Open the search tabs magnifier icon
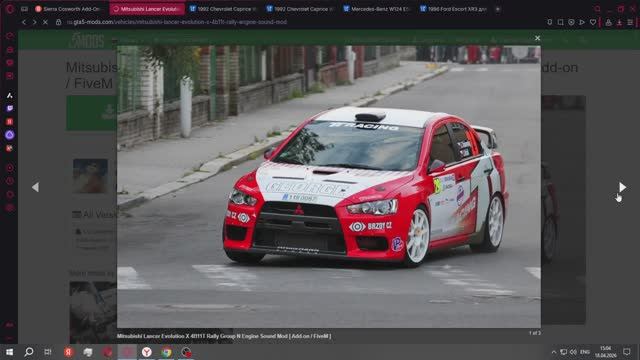 pyautogui.click(x=597, y=9)
